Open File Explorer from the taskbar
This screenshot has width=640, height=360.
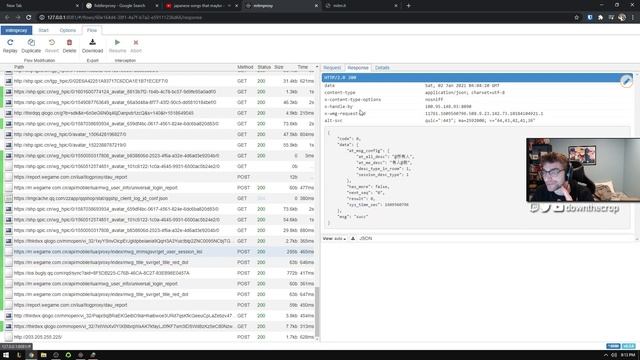tap(44, 355)
